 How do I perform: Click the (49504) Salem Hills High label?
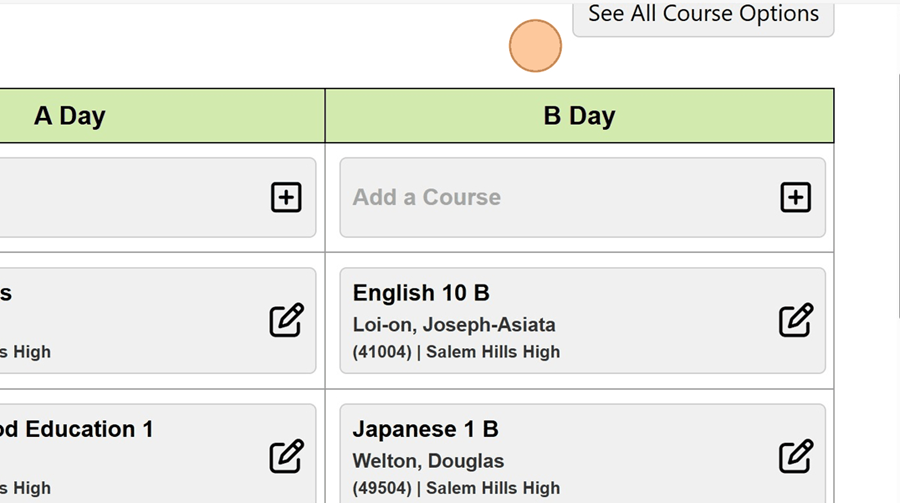456,488
